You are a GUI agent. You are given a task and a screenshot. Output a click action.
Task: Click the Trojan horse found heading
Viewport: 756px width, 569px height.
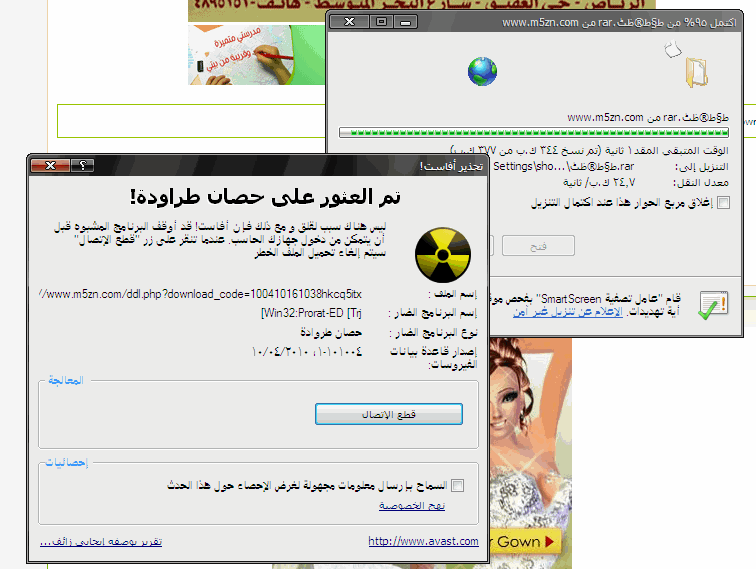click(x=265, y=197)
